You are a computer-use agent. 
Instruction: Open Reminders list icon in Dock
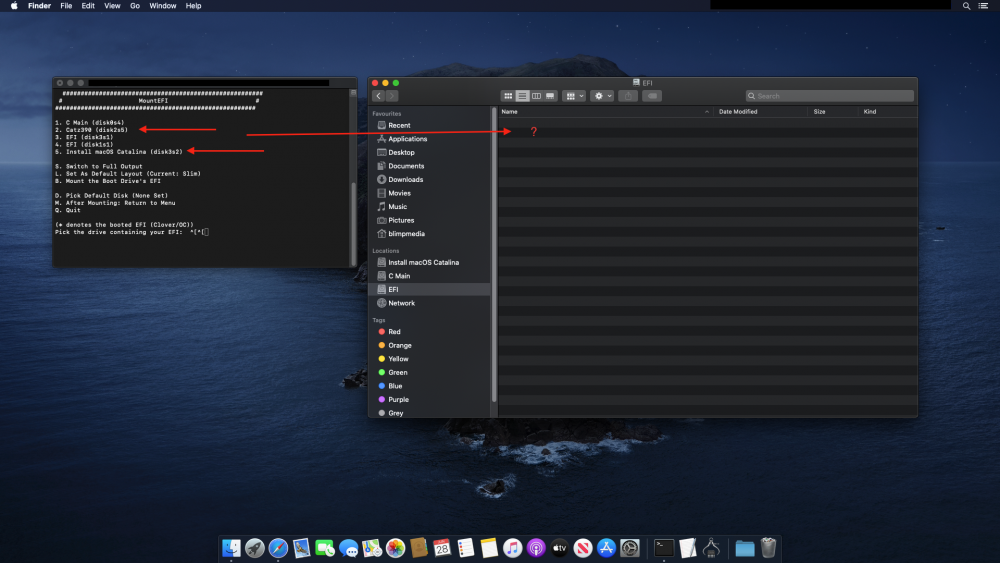(466, 548)
